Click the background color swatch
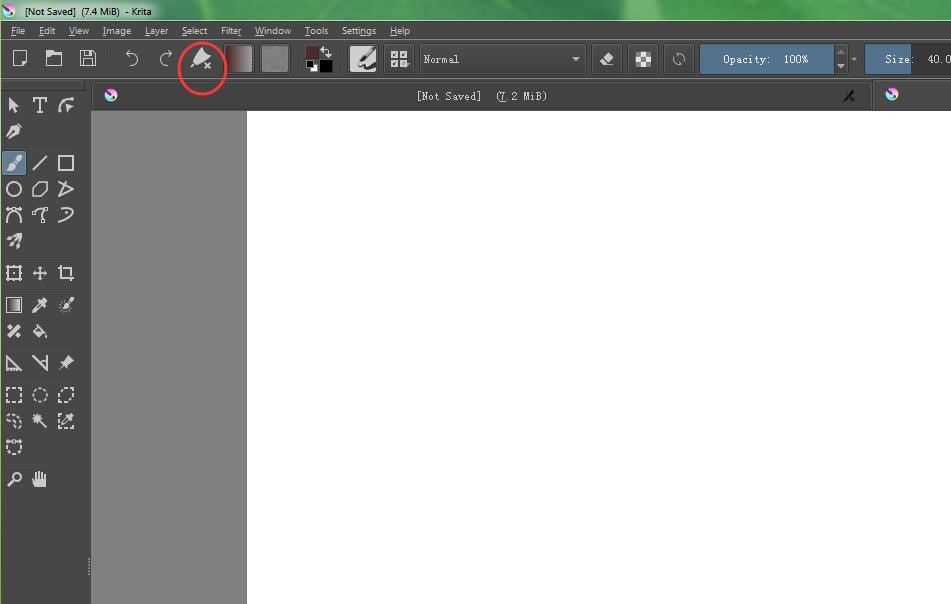This screenshot has height=604, width=951. point(326,65)
